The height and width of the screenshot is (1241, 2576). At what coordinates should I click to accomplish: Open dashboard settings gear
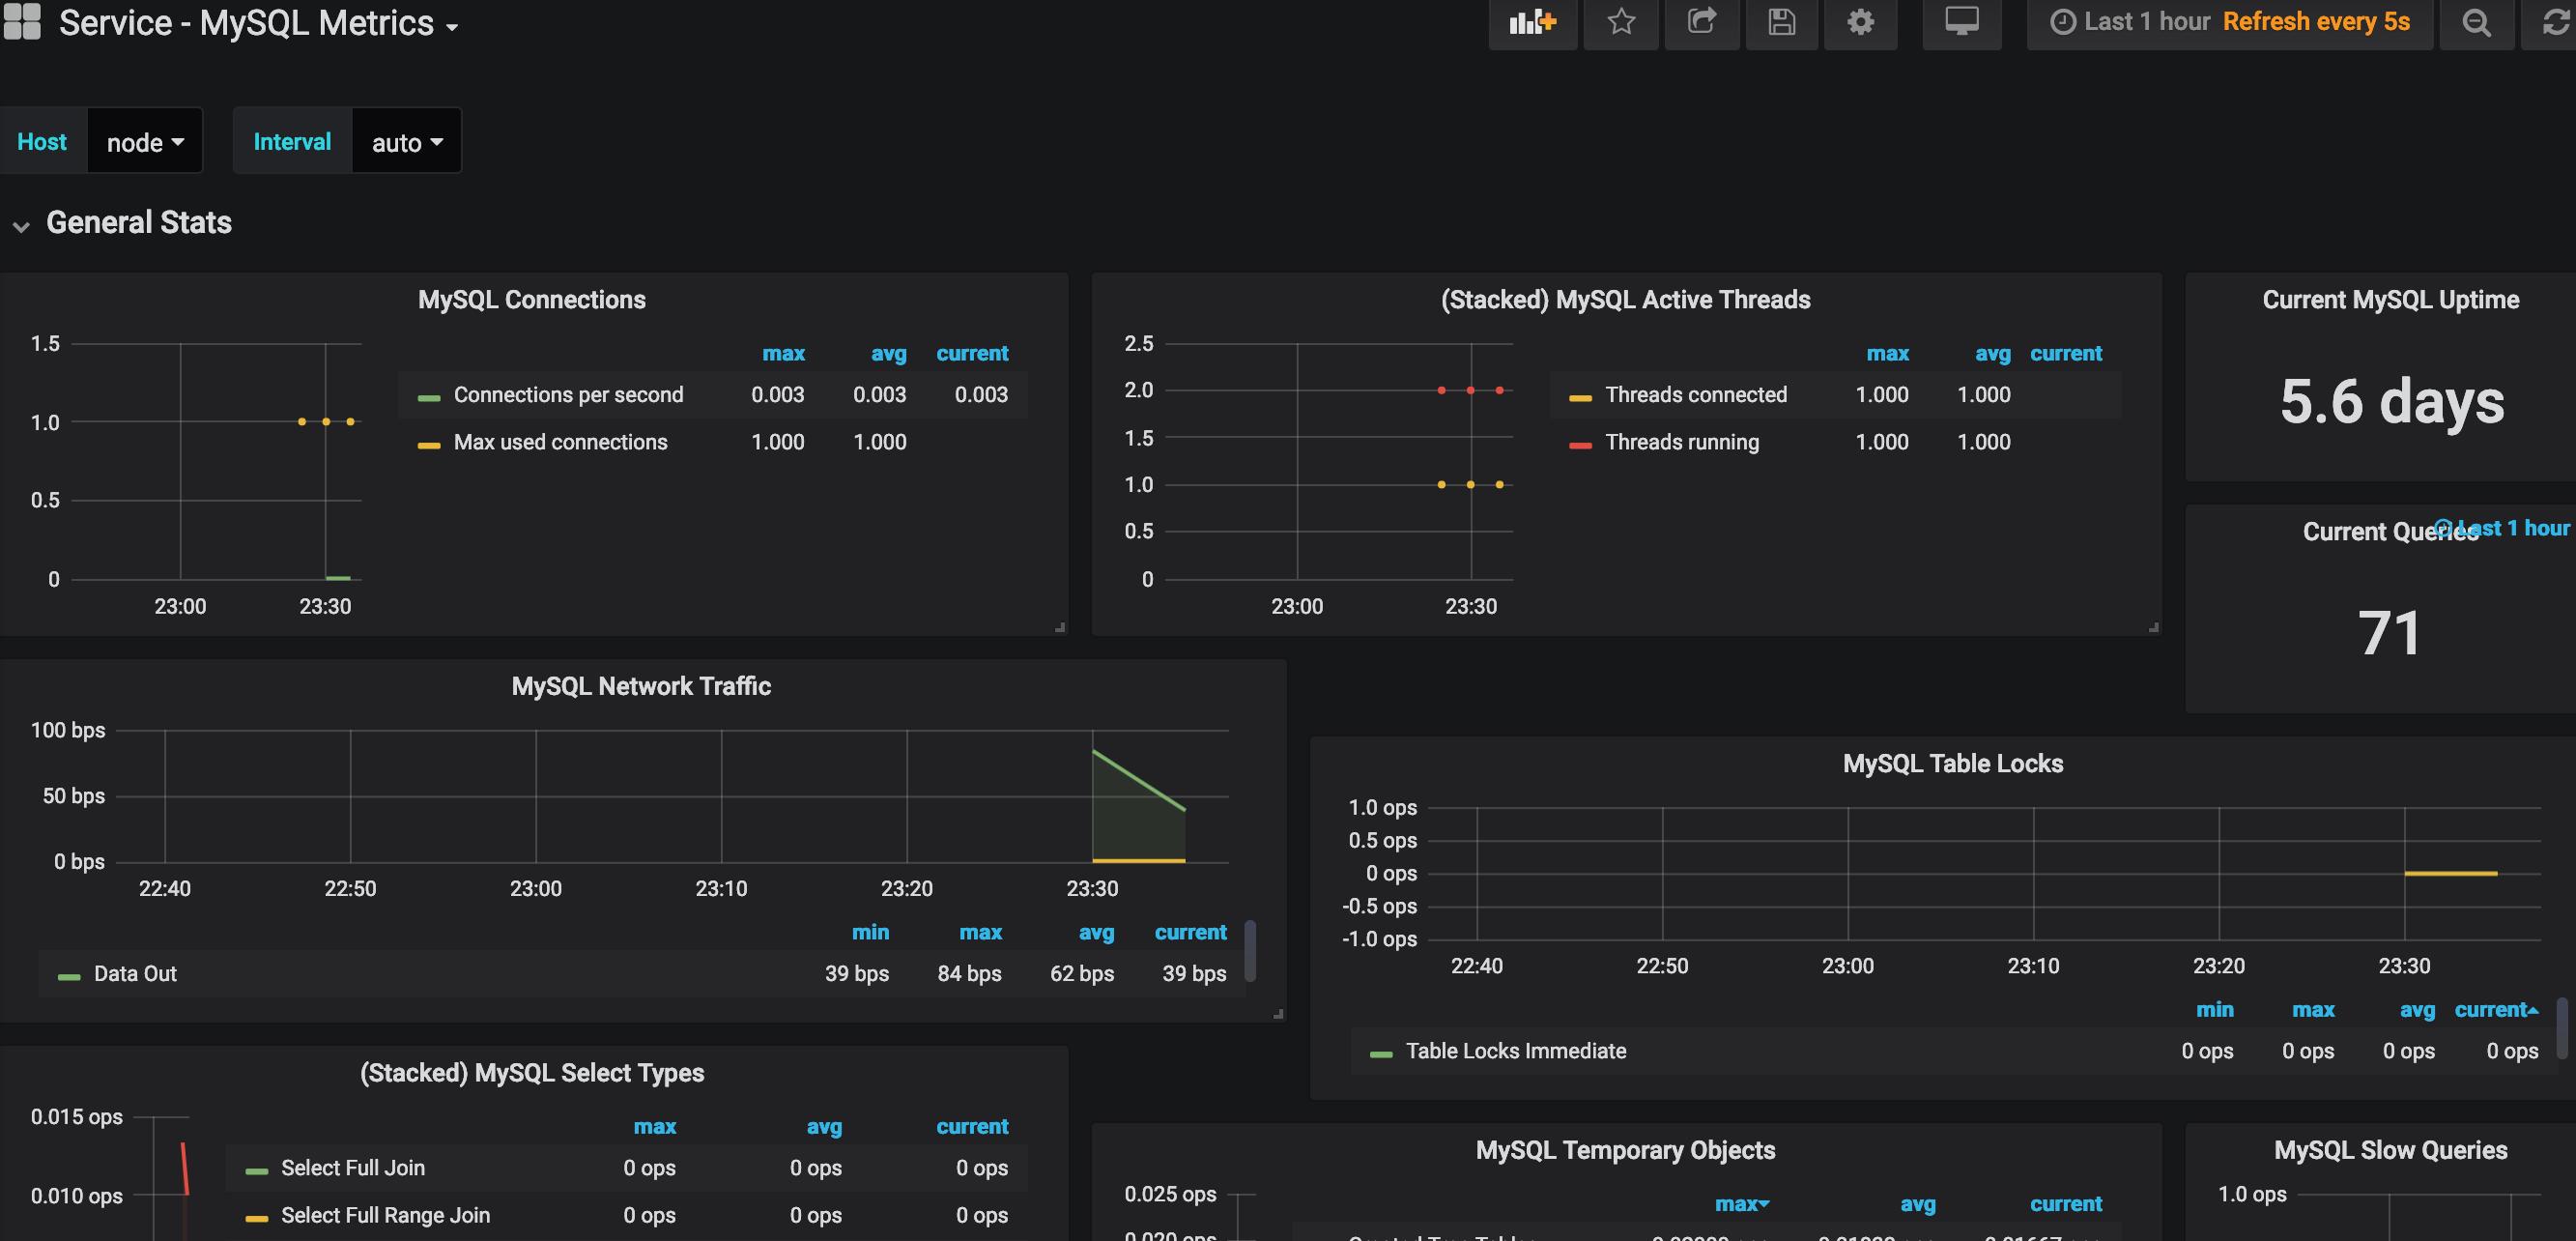click(x=1860, y=23)
